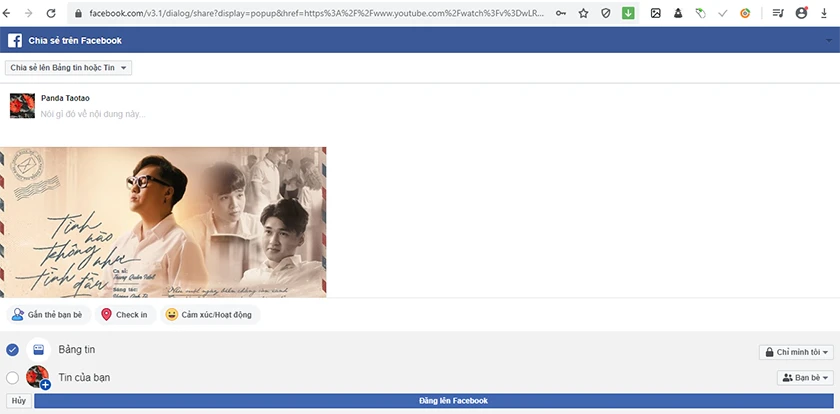Viewport: 840px width, 414px height.
Task: Click the green tag extension icon
Action: pos(701,13)
